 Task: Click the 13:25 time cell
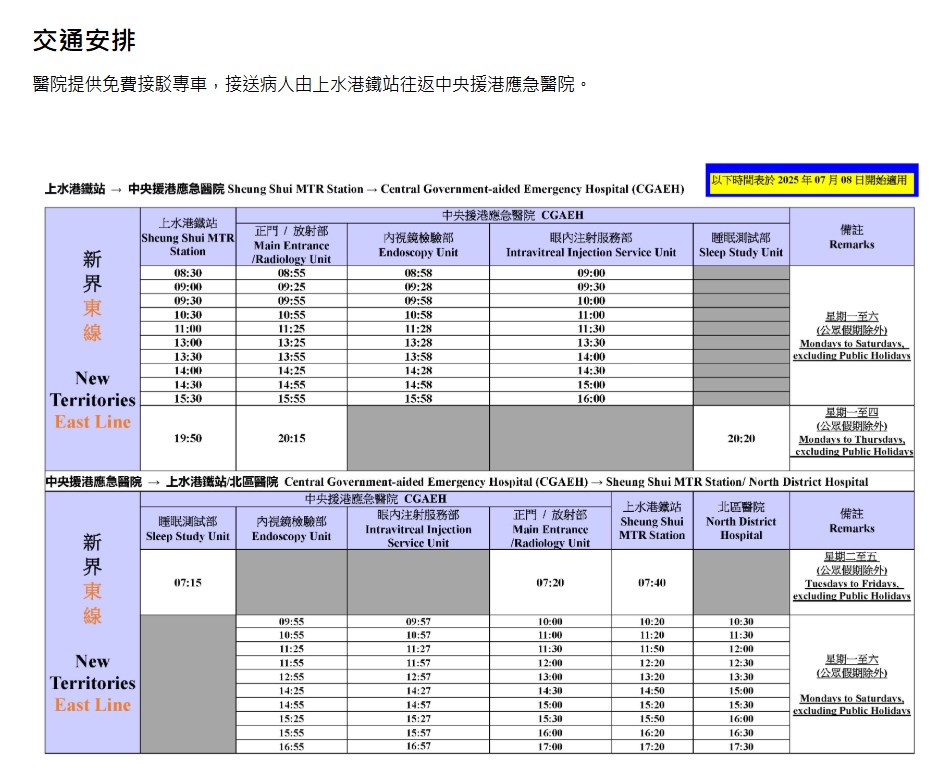(x=291, y=342)
